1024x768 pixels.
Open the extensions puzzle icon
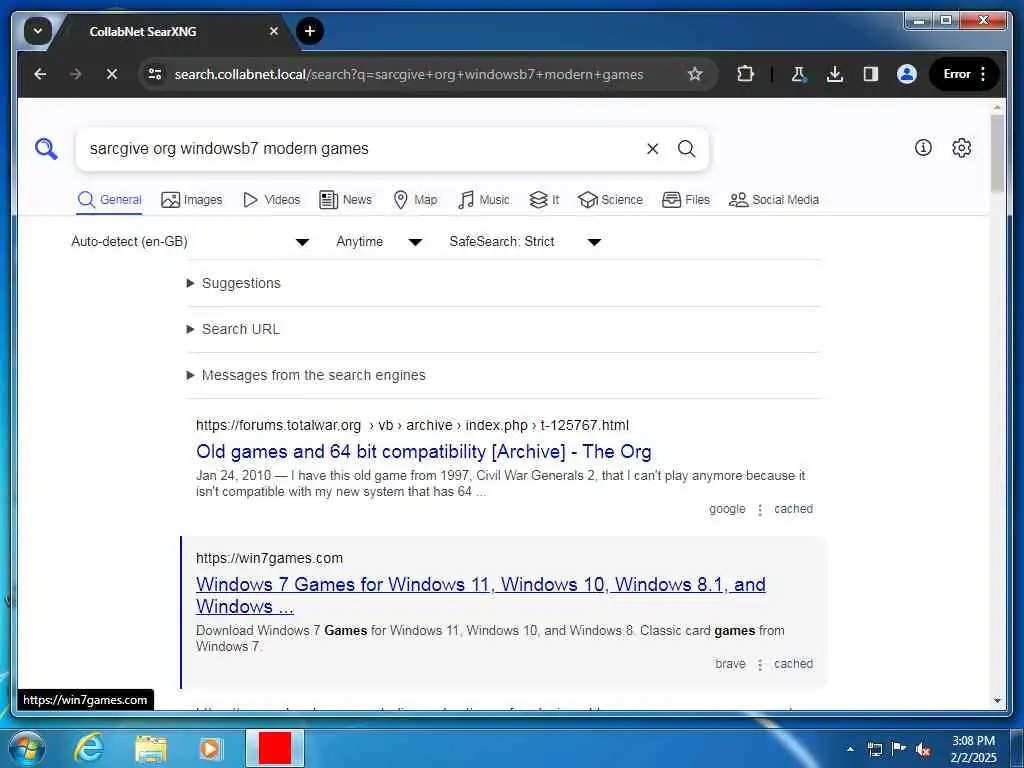tap(745, 74)
